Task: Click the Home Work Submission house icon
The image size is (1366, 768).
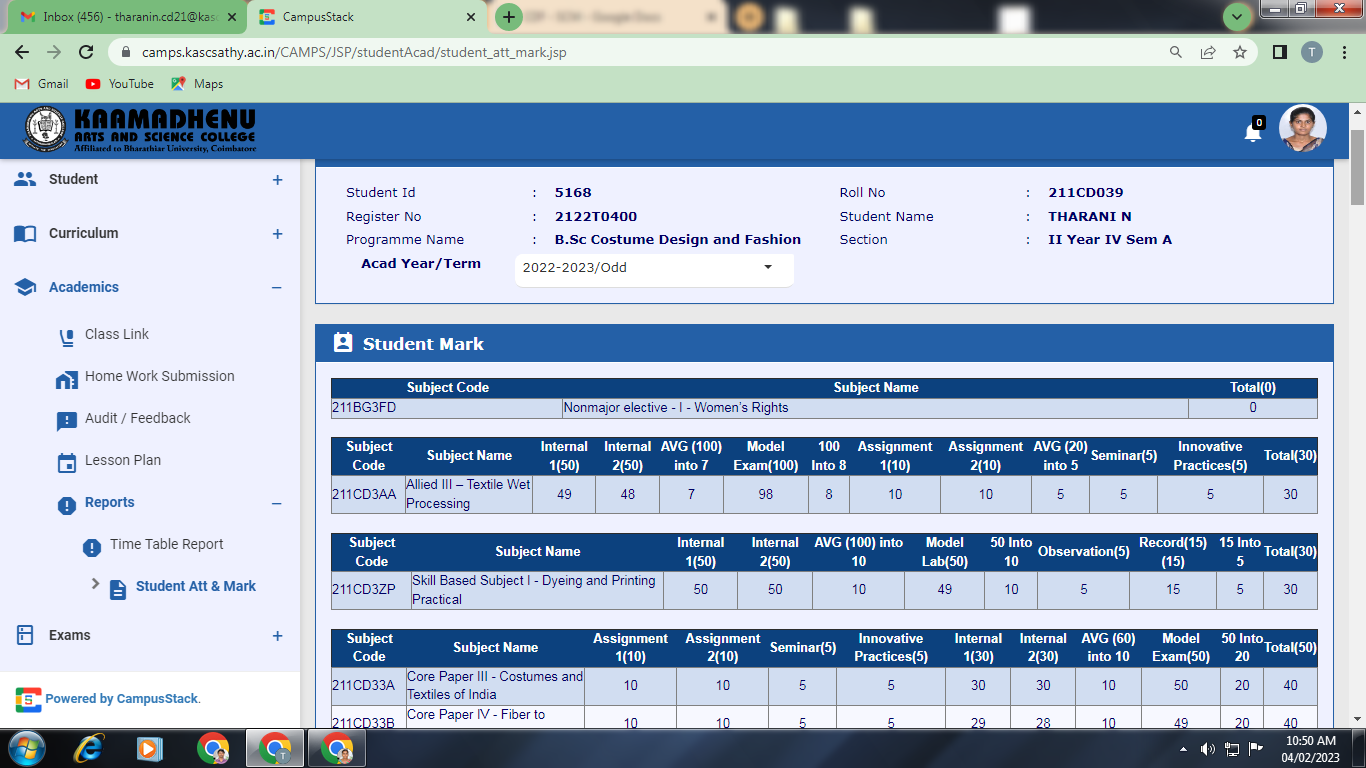Action: click(67, 378)
